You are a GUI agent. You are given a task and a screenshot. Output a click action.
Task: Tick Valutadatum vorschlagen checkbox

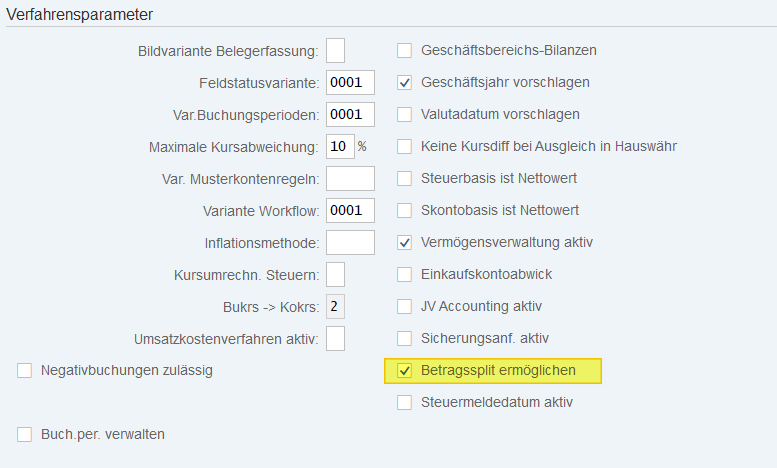pyautogui.click(x=404, y=114)
